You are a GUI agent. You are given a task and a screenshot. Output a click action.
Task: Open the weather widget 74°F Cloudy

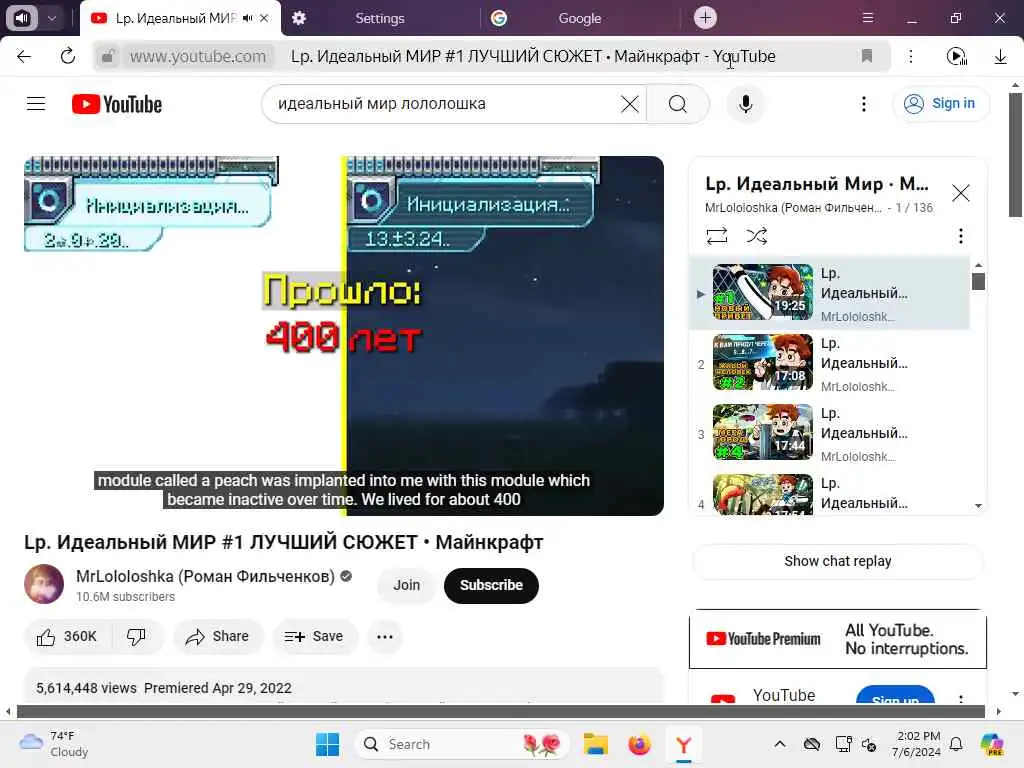(x=54, y=744)
